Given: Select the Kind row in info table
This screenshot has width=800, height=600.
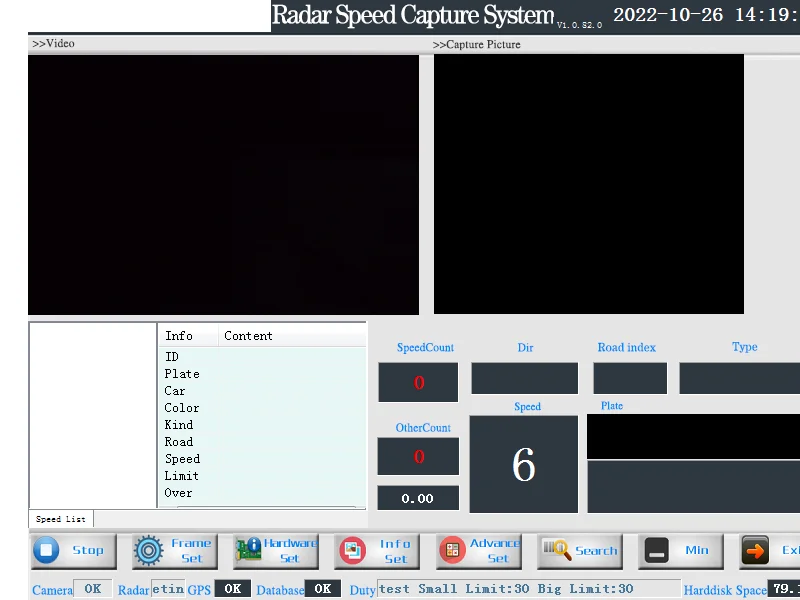Looking at the screenshot, I should pos(262,424).
